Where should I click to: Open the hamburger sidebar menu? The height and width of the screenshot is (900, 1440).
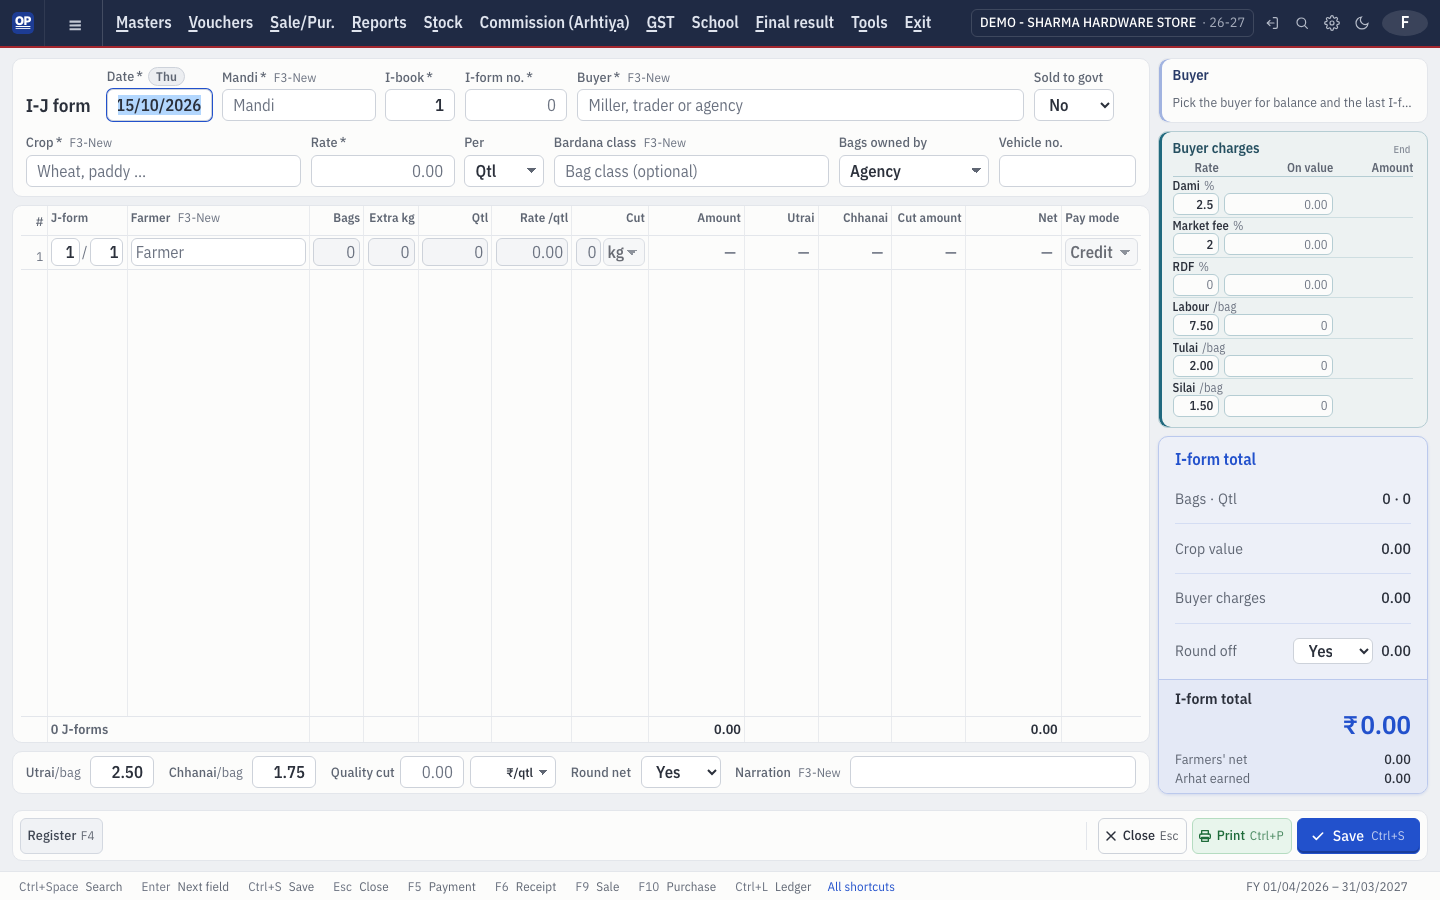tap(75, 24)
